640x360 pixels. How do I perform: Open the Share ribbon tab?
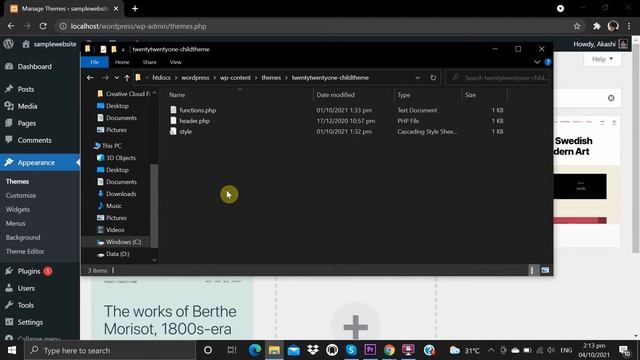click(149, 62)
